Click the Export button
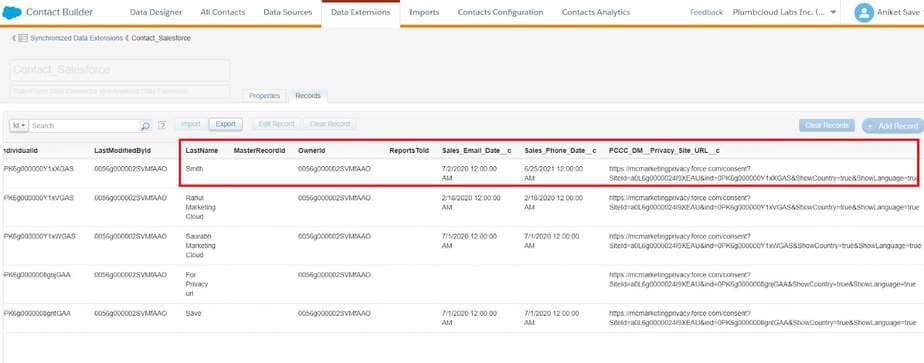This screenshot has width=924, height=363. [x=225, y=124]
